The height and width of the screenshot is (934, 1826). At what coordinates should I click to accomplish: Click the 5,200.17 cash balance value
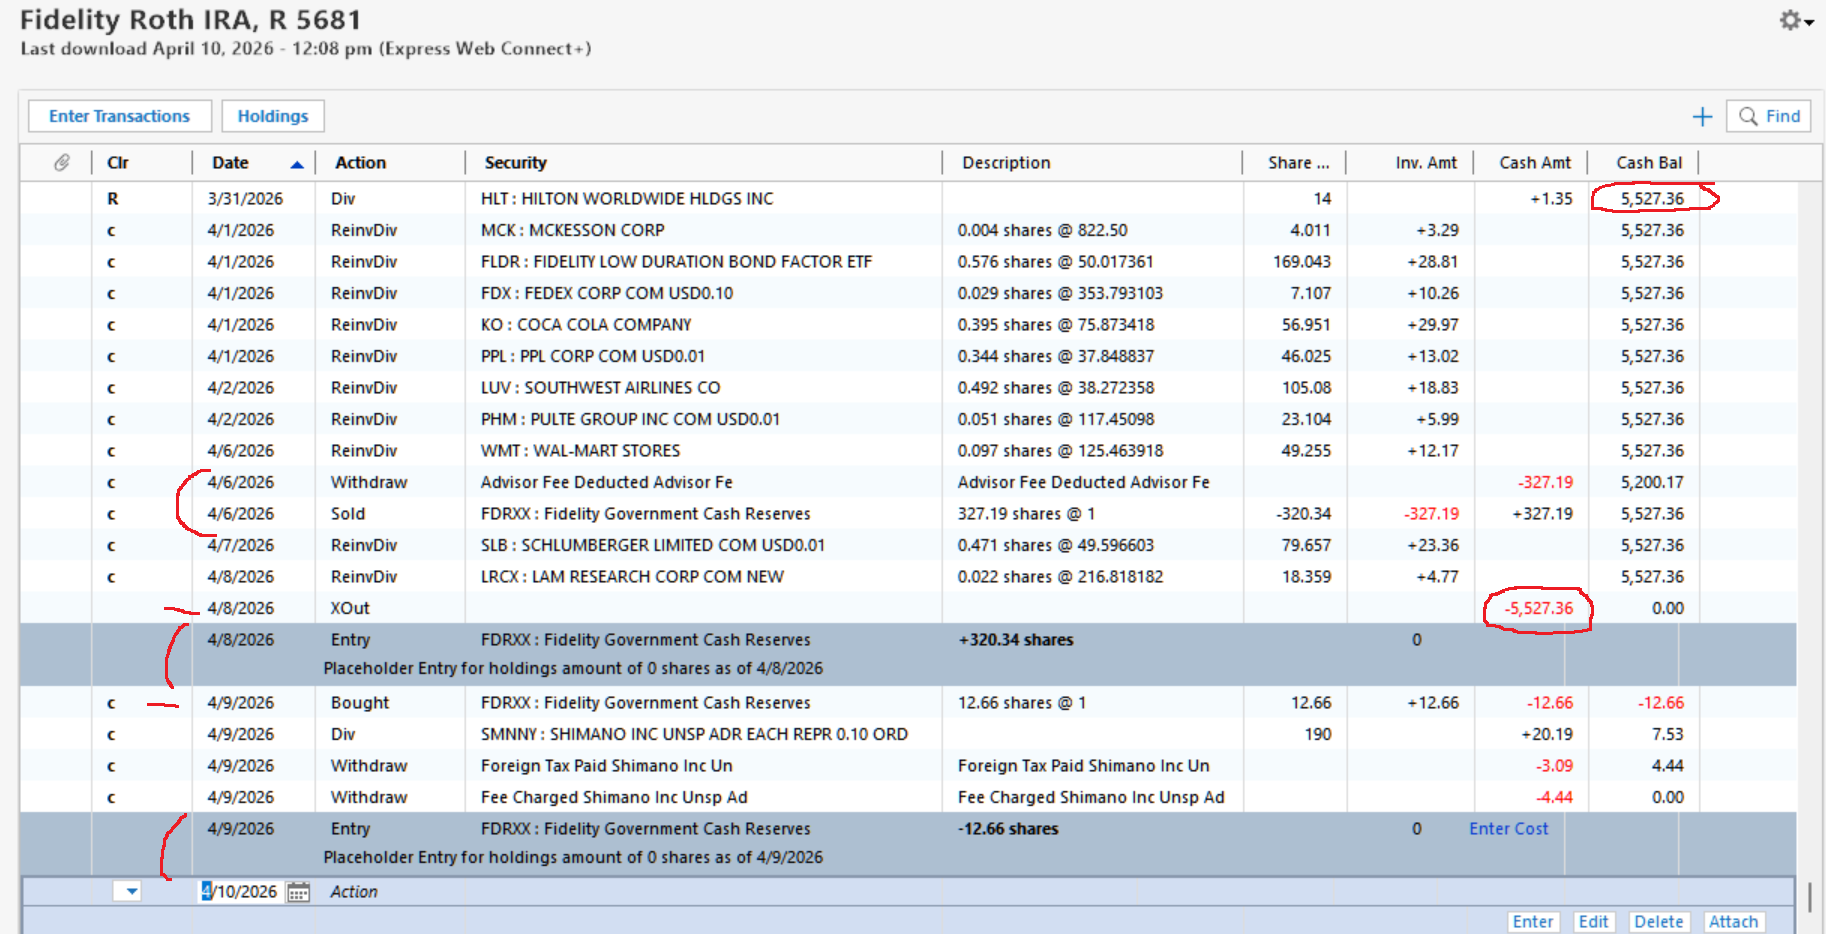click(1652, 482)
